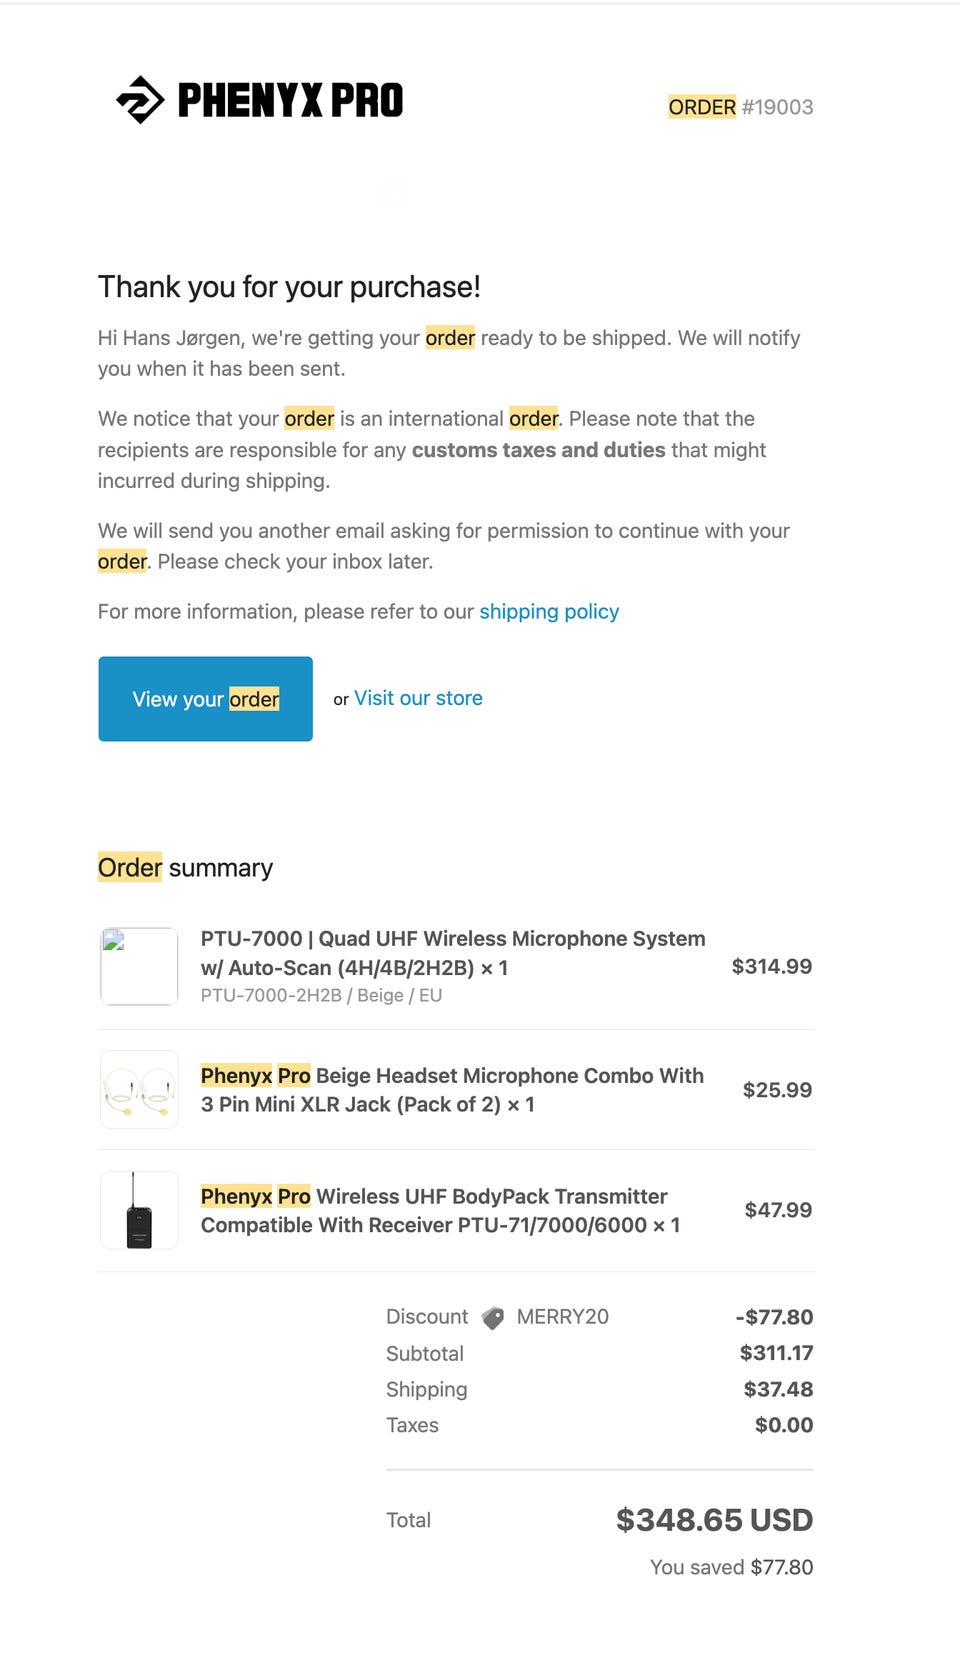Click the You saved $77.80 text
The width and height of the screenshot is (960, 1673).
click(x=731, y=1567)
